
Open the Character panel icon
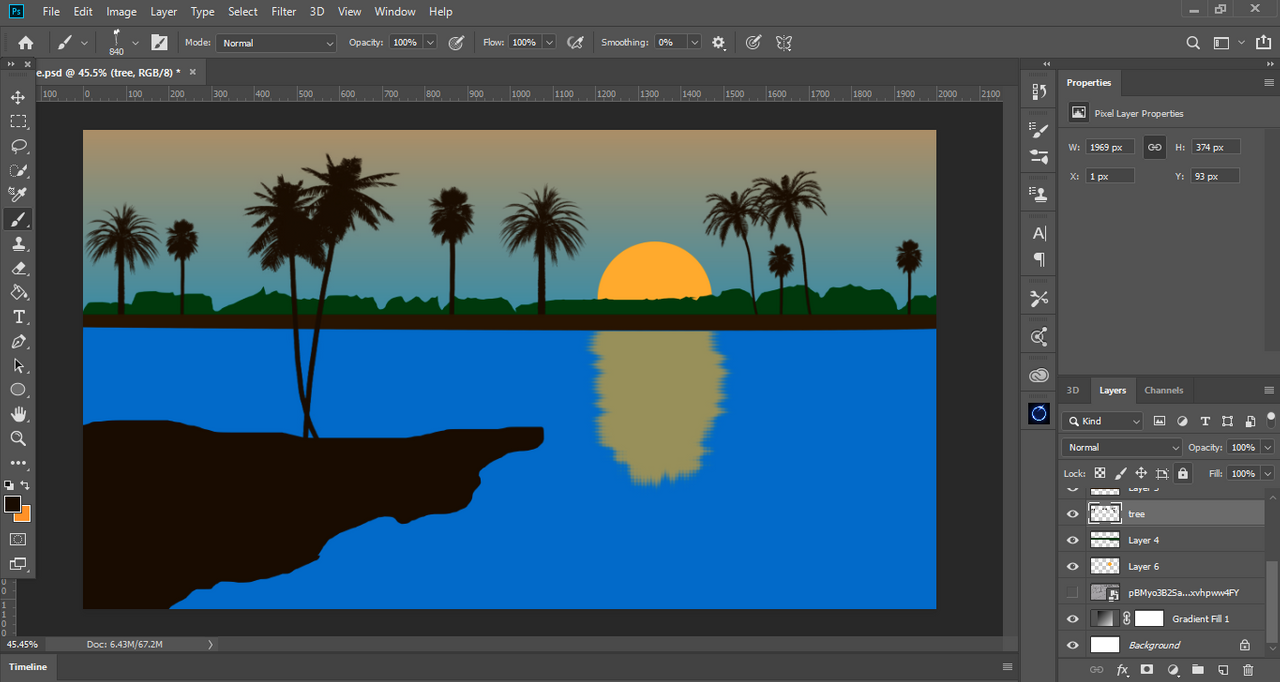pyautogui.click(x=1039, y=233)
